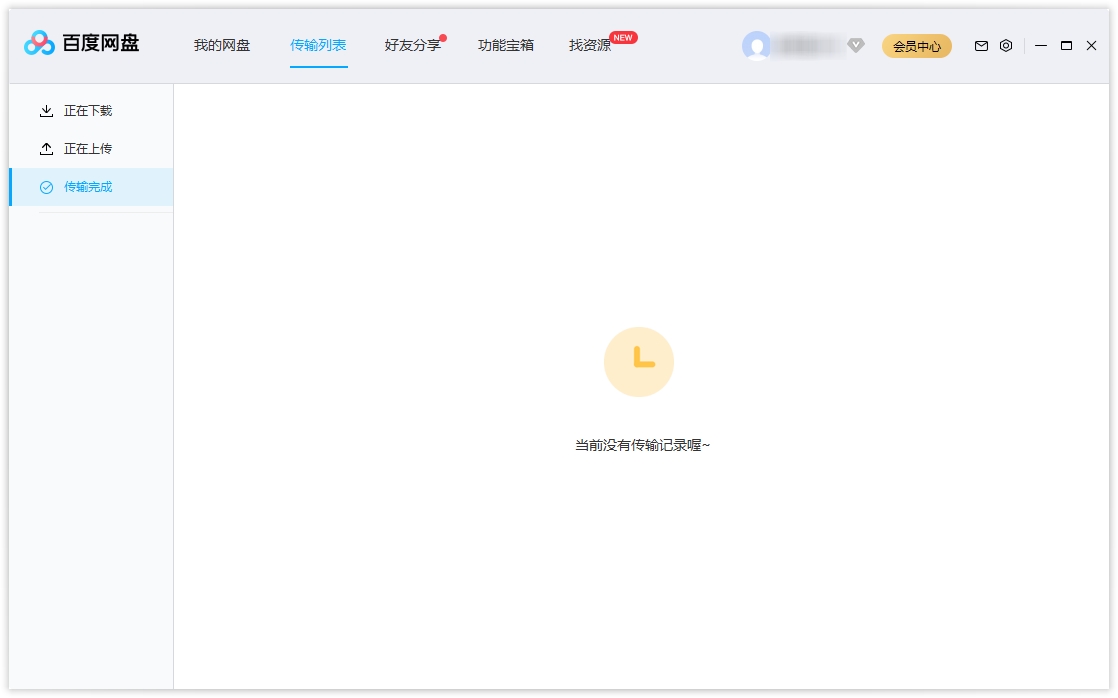Open the downloading list via the download arrow icon
This screenshot has height=698, width=1118.
[47, 111]
